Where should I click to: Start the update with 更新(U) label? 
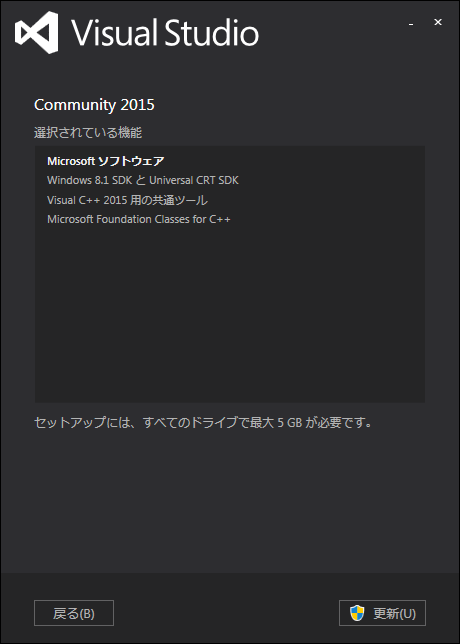394,614
